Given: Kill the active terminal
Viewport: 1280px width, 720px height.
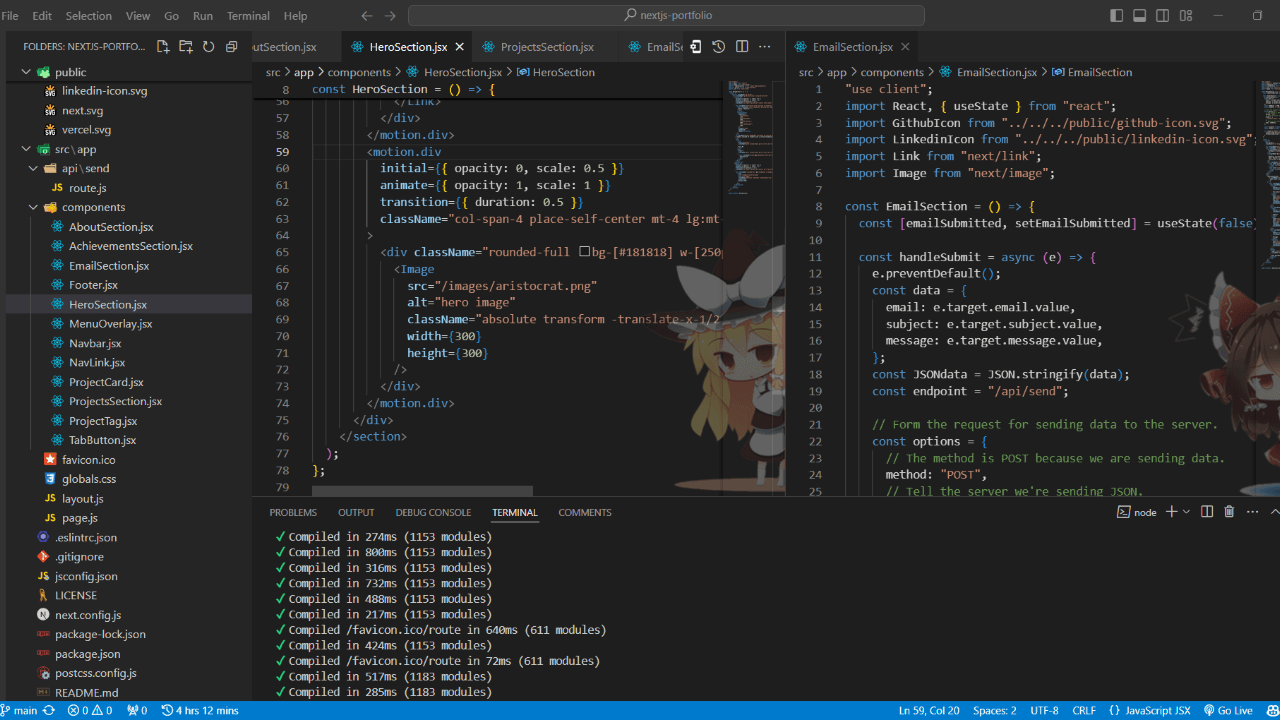Looking at the screenshot, I should (1229, 512).
